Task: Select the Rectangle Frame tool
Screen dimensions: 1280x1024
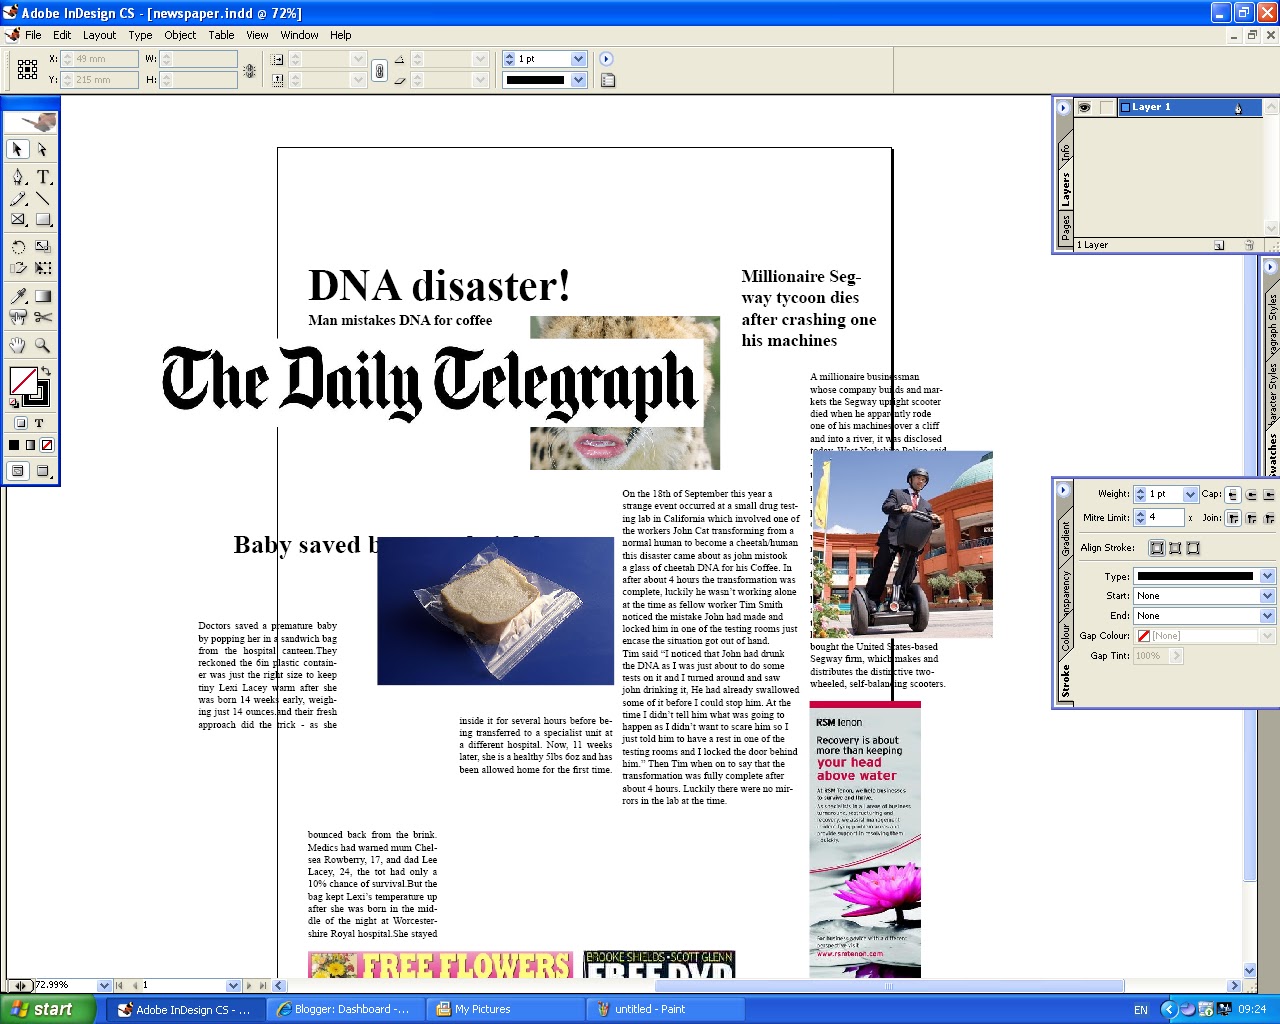Action: [18, 220]
